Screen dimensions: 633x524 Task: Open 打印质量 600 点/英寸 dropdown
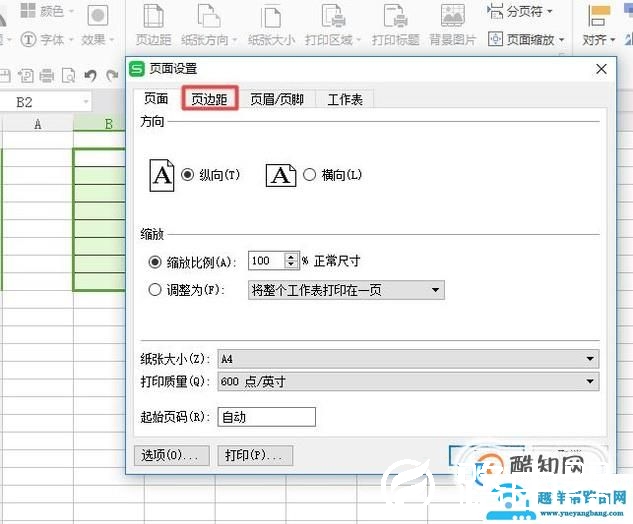click(408, 381)
